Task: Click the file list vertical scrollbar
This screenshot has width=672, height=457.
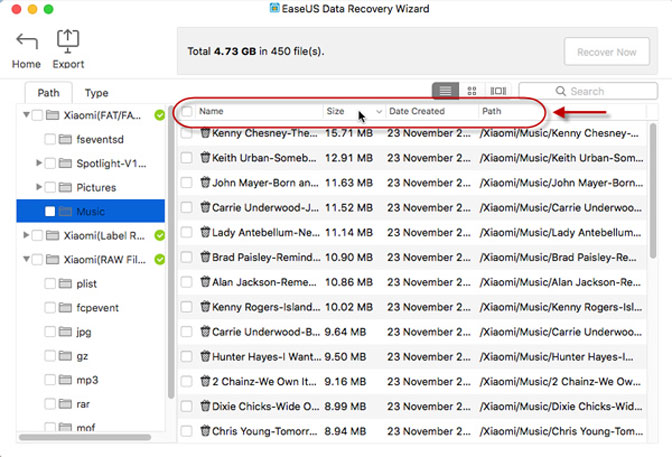Action: point(653,191)
